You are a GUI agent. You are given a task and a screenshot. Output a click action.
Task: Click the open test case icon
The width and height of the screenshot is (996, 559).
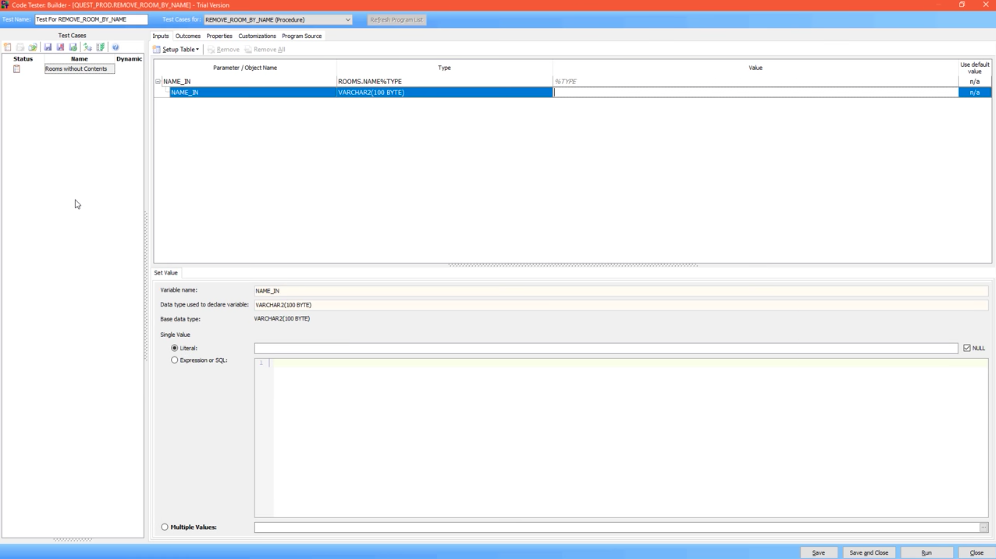(32, 47)
